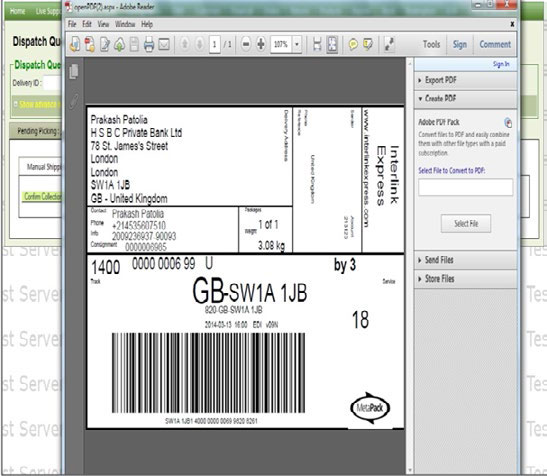Click the weight text '3.08 kg'
Screen dimensions: 547x476
[271, 246]
